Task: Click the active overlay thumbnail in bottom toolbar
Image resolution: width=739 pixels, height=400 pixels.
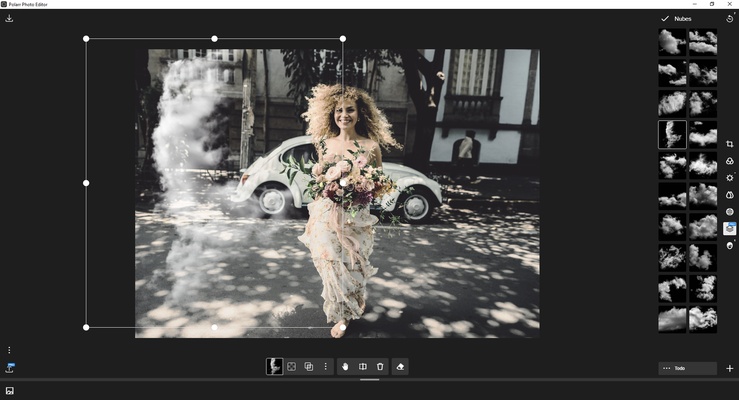Action: point(274,367)
